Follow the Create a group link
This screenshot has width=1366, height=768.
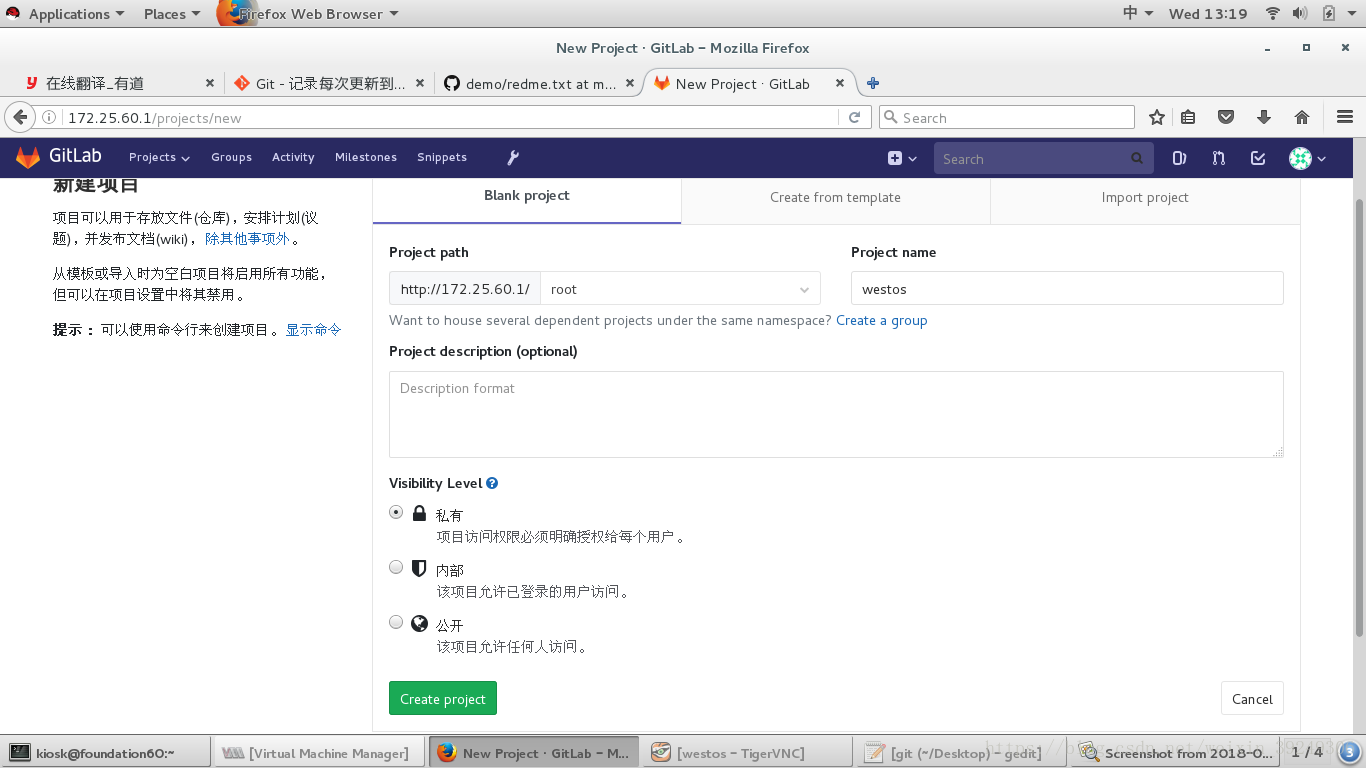tap(881, 320)
